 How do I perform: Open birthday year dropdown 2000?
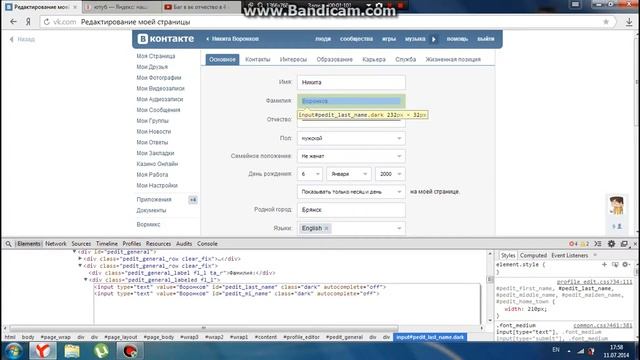pyautogui.click(x=390, y=174)
